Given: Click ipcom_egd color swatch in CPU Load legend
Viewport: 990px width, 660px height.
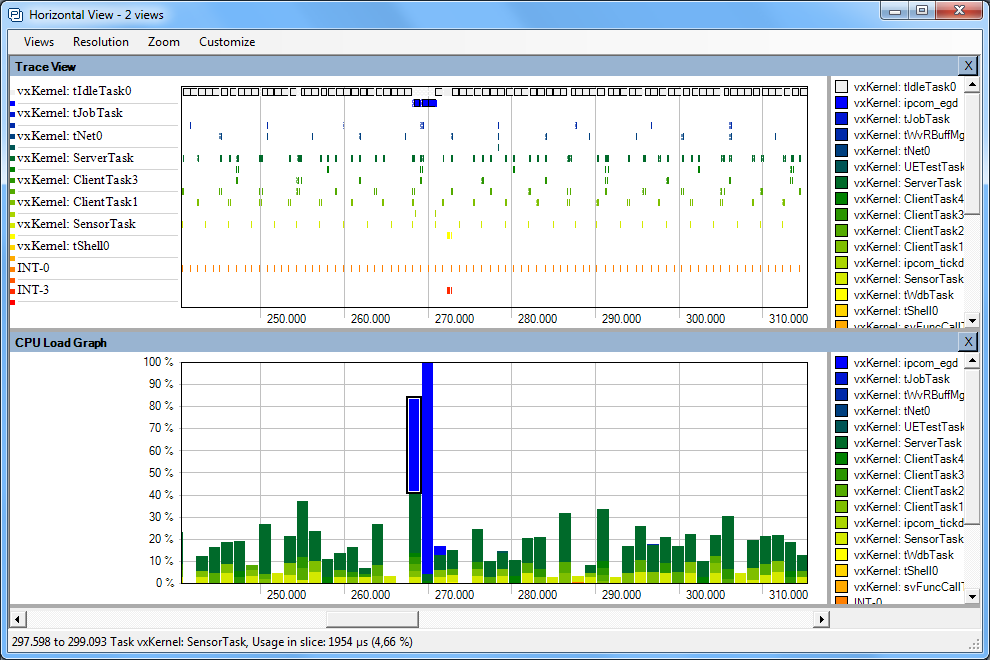Looking at the screenshot, I should pyautogui.click(x=841, y=363).
